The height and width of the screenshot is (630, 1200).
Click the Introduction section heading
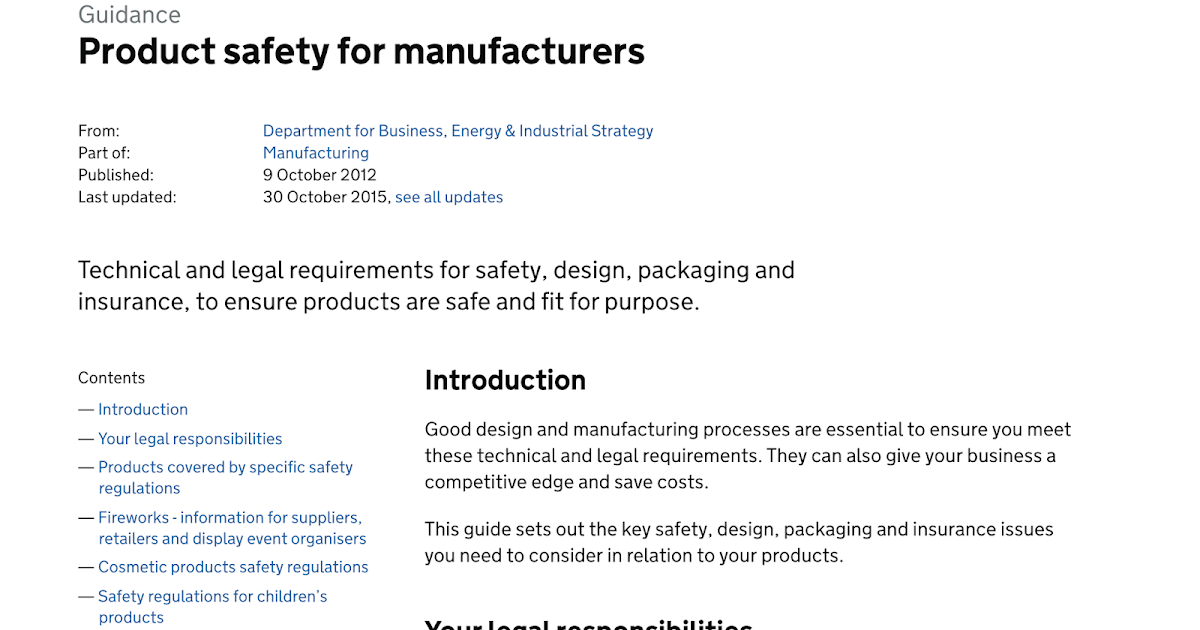click(505, 380)
